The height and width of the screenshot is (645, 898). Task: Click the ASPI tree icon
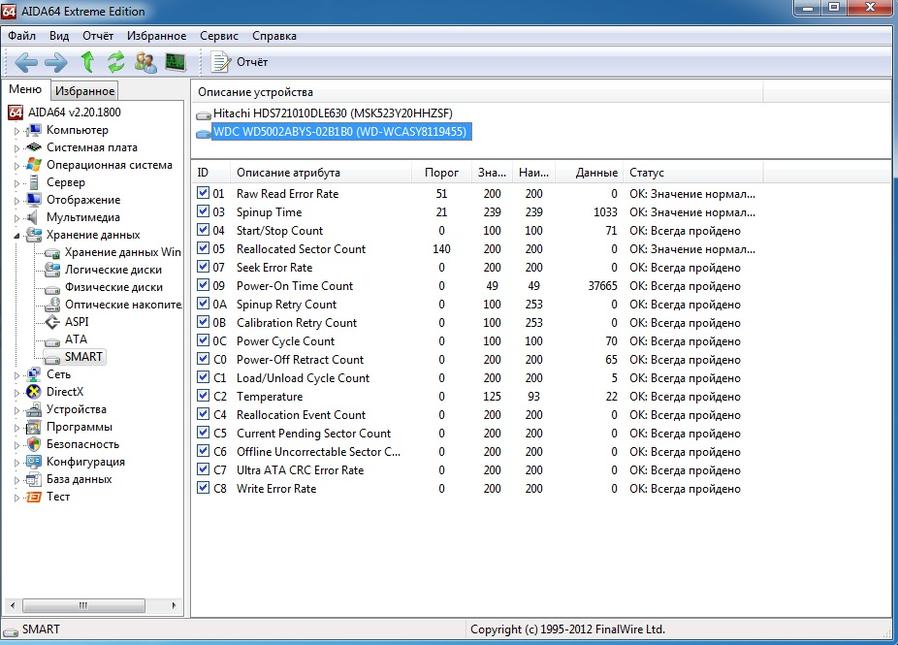(53, 322)
